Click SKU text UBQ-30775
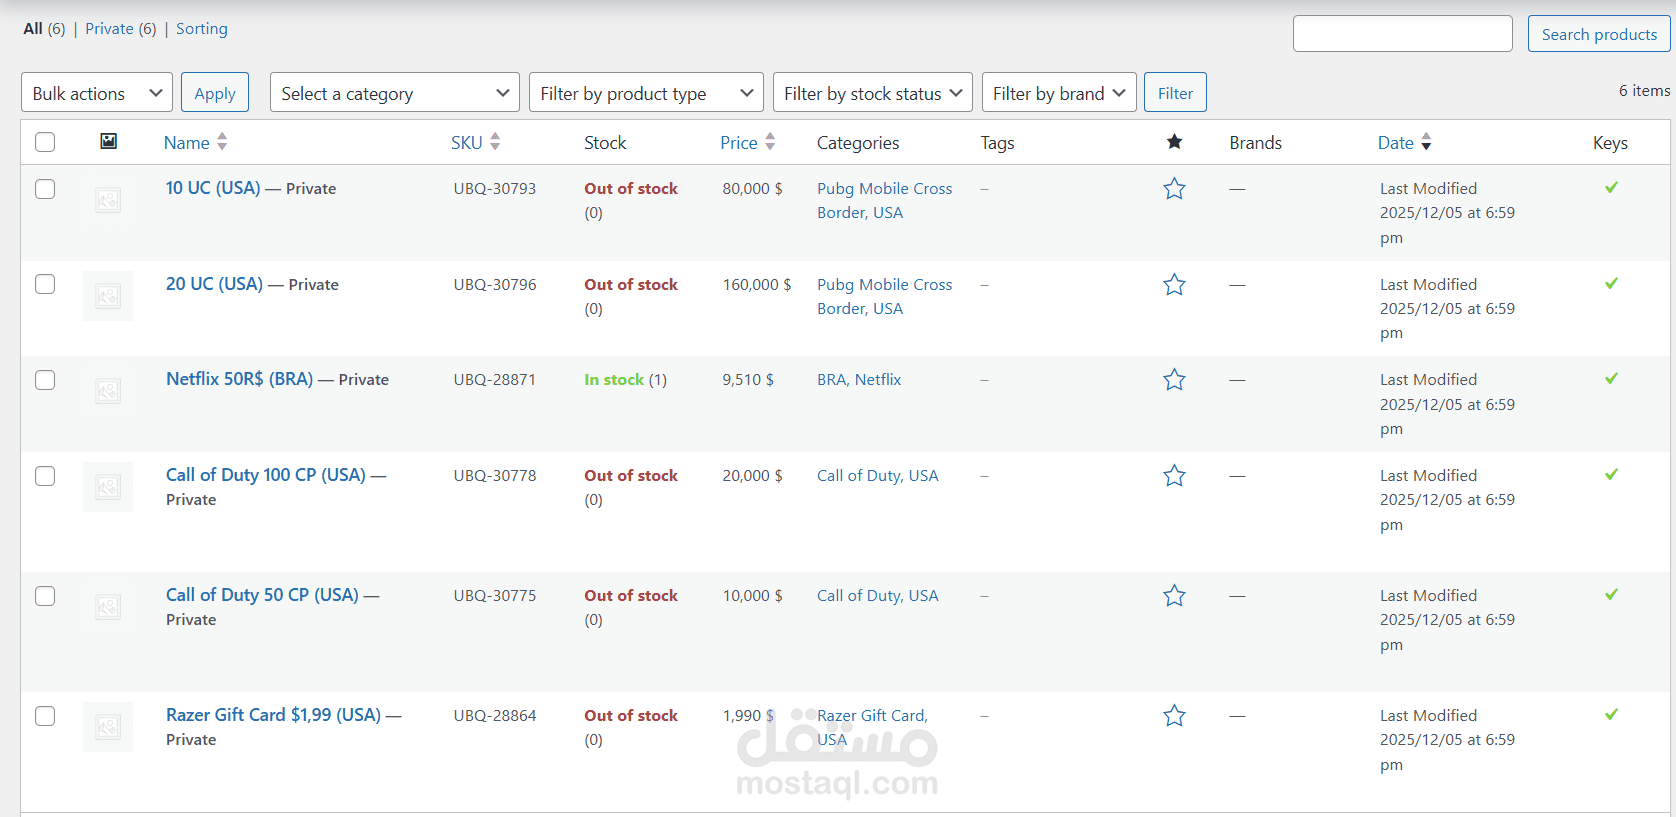Screen dimensions: 1676x817 click(x=494, y=596)
